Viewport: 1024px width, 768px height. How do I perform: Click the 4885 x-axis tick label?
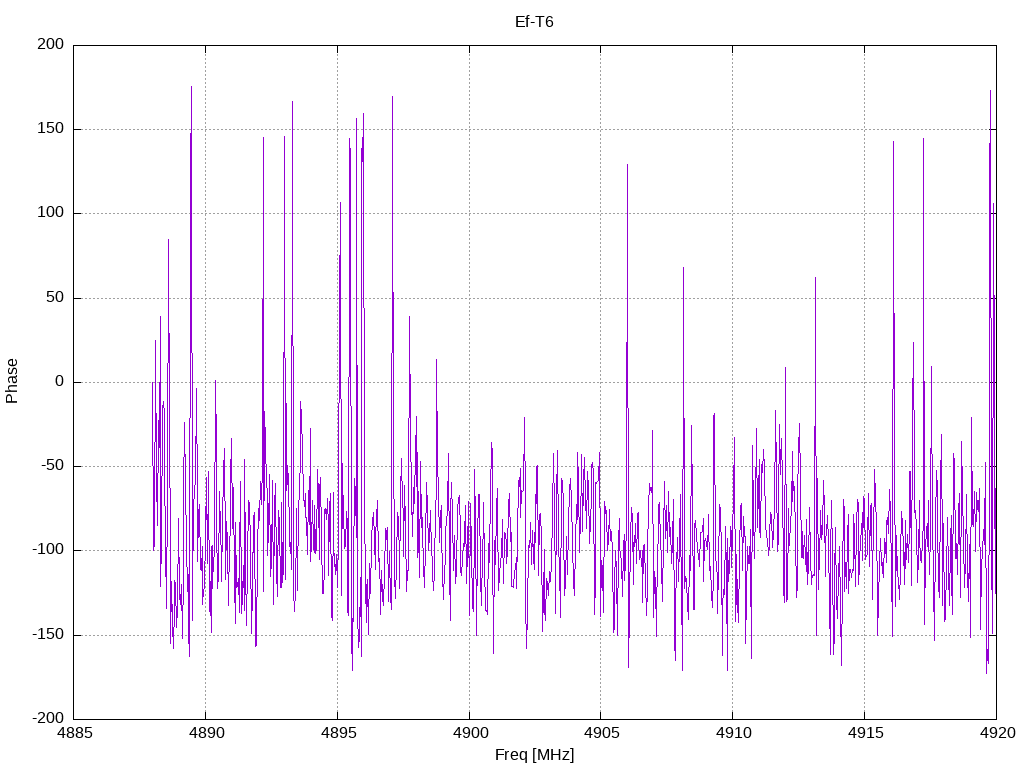point(74,733)
